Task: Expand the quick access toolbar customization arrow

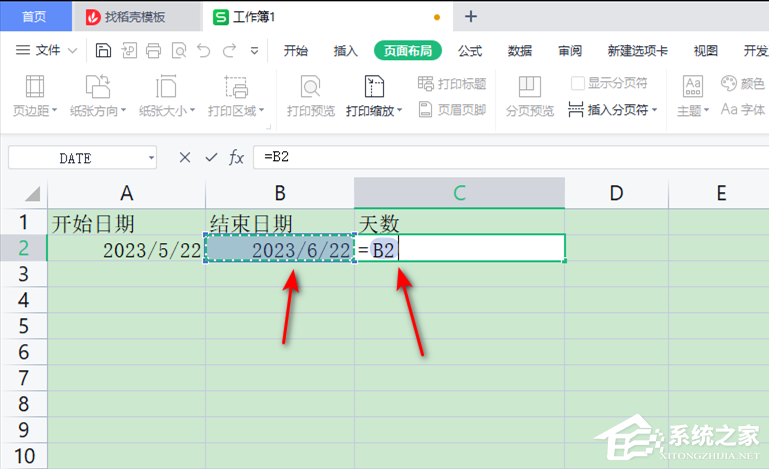Action: tap(254, 51)
